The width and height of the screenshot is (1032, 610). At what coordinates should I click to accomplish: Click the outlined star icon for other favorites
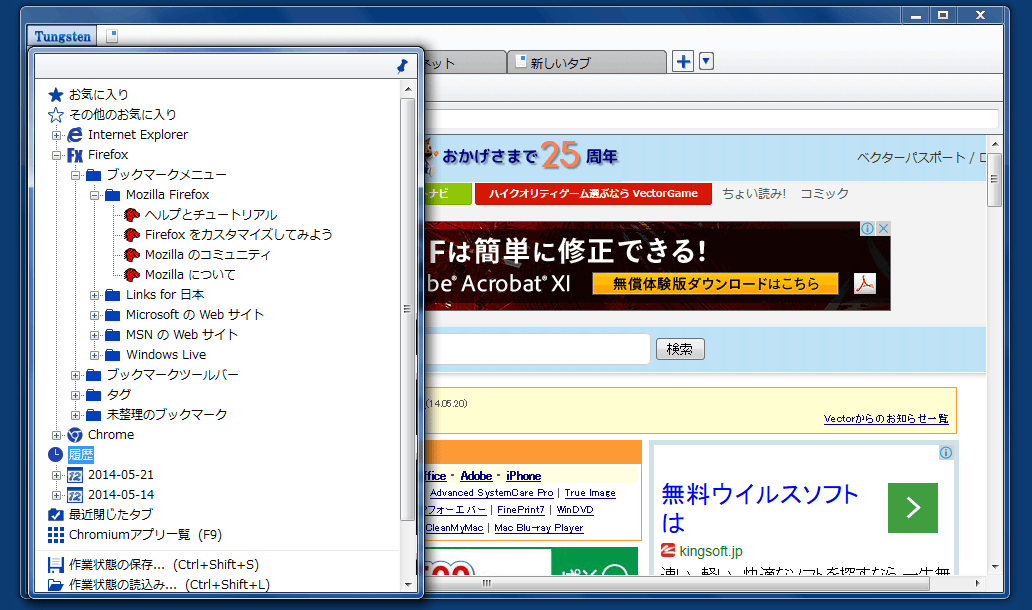click(56, 115)
